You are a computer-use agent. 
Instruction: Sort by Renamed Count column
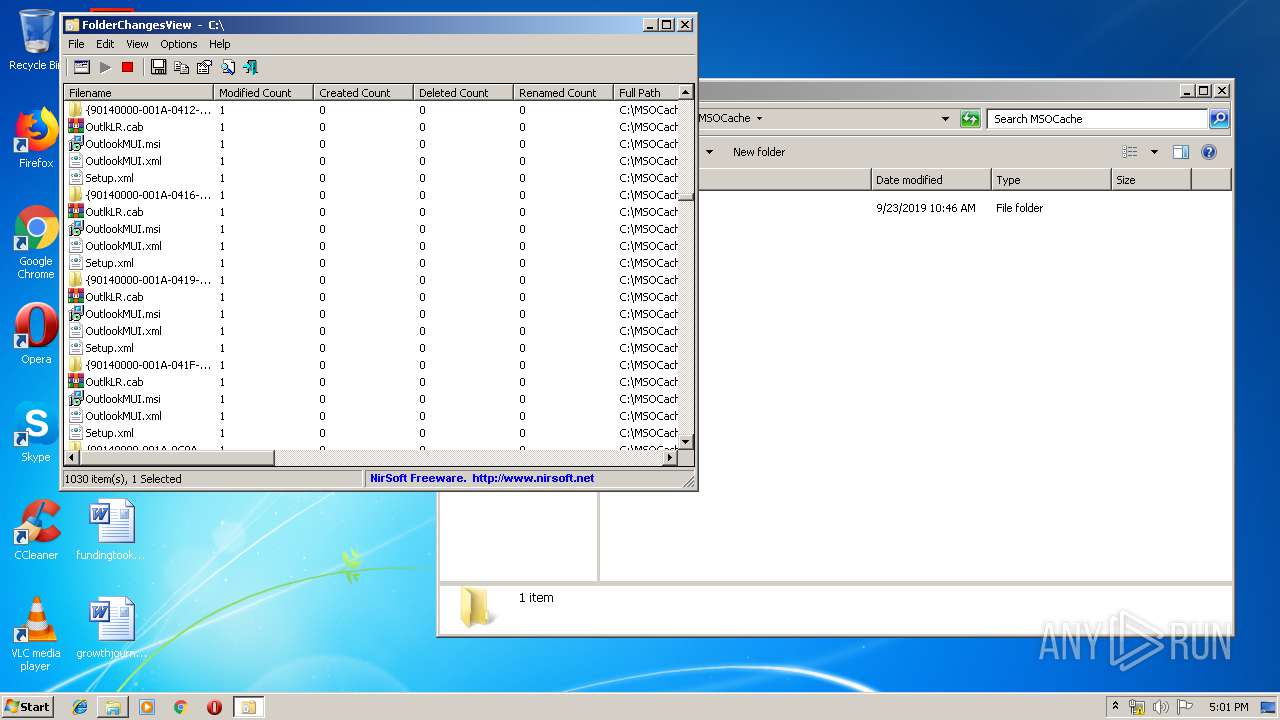tap(564, 92)
